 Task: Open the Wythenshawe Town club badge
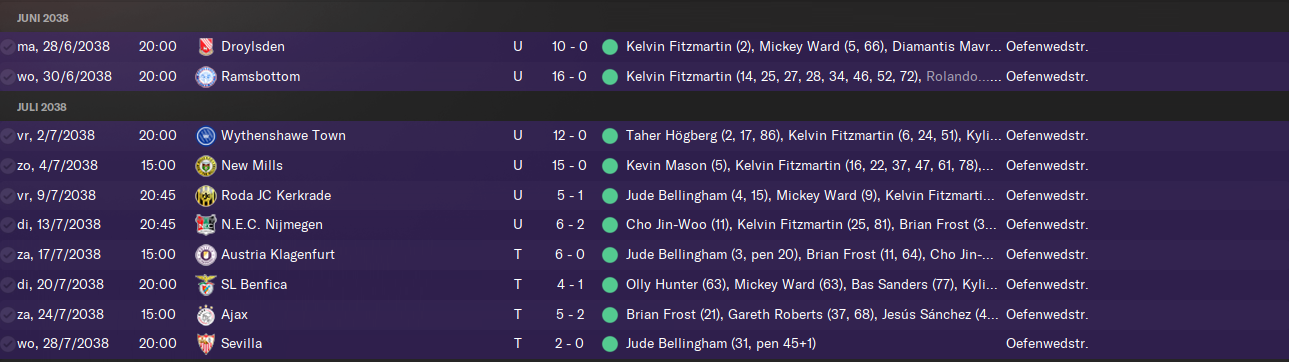[x=206, y=135]
